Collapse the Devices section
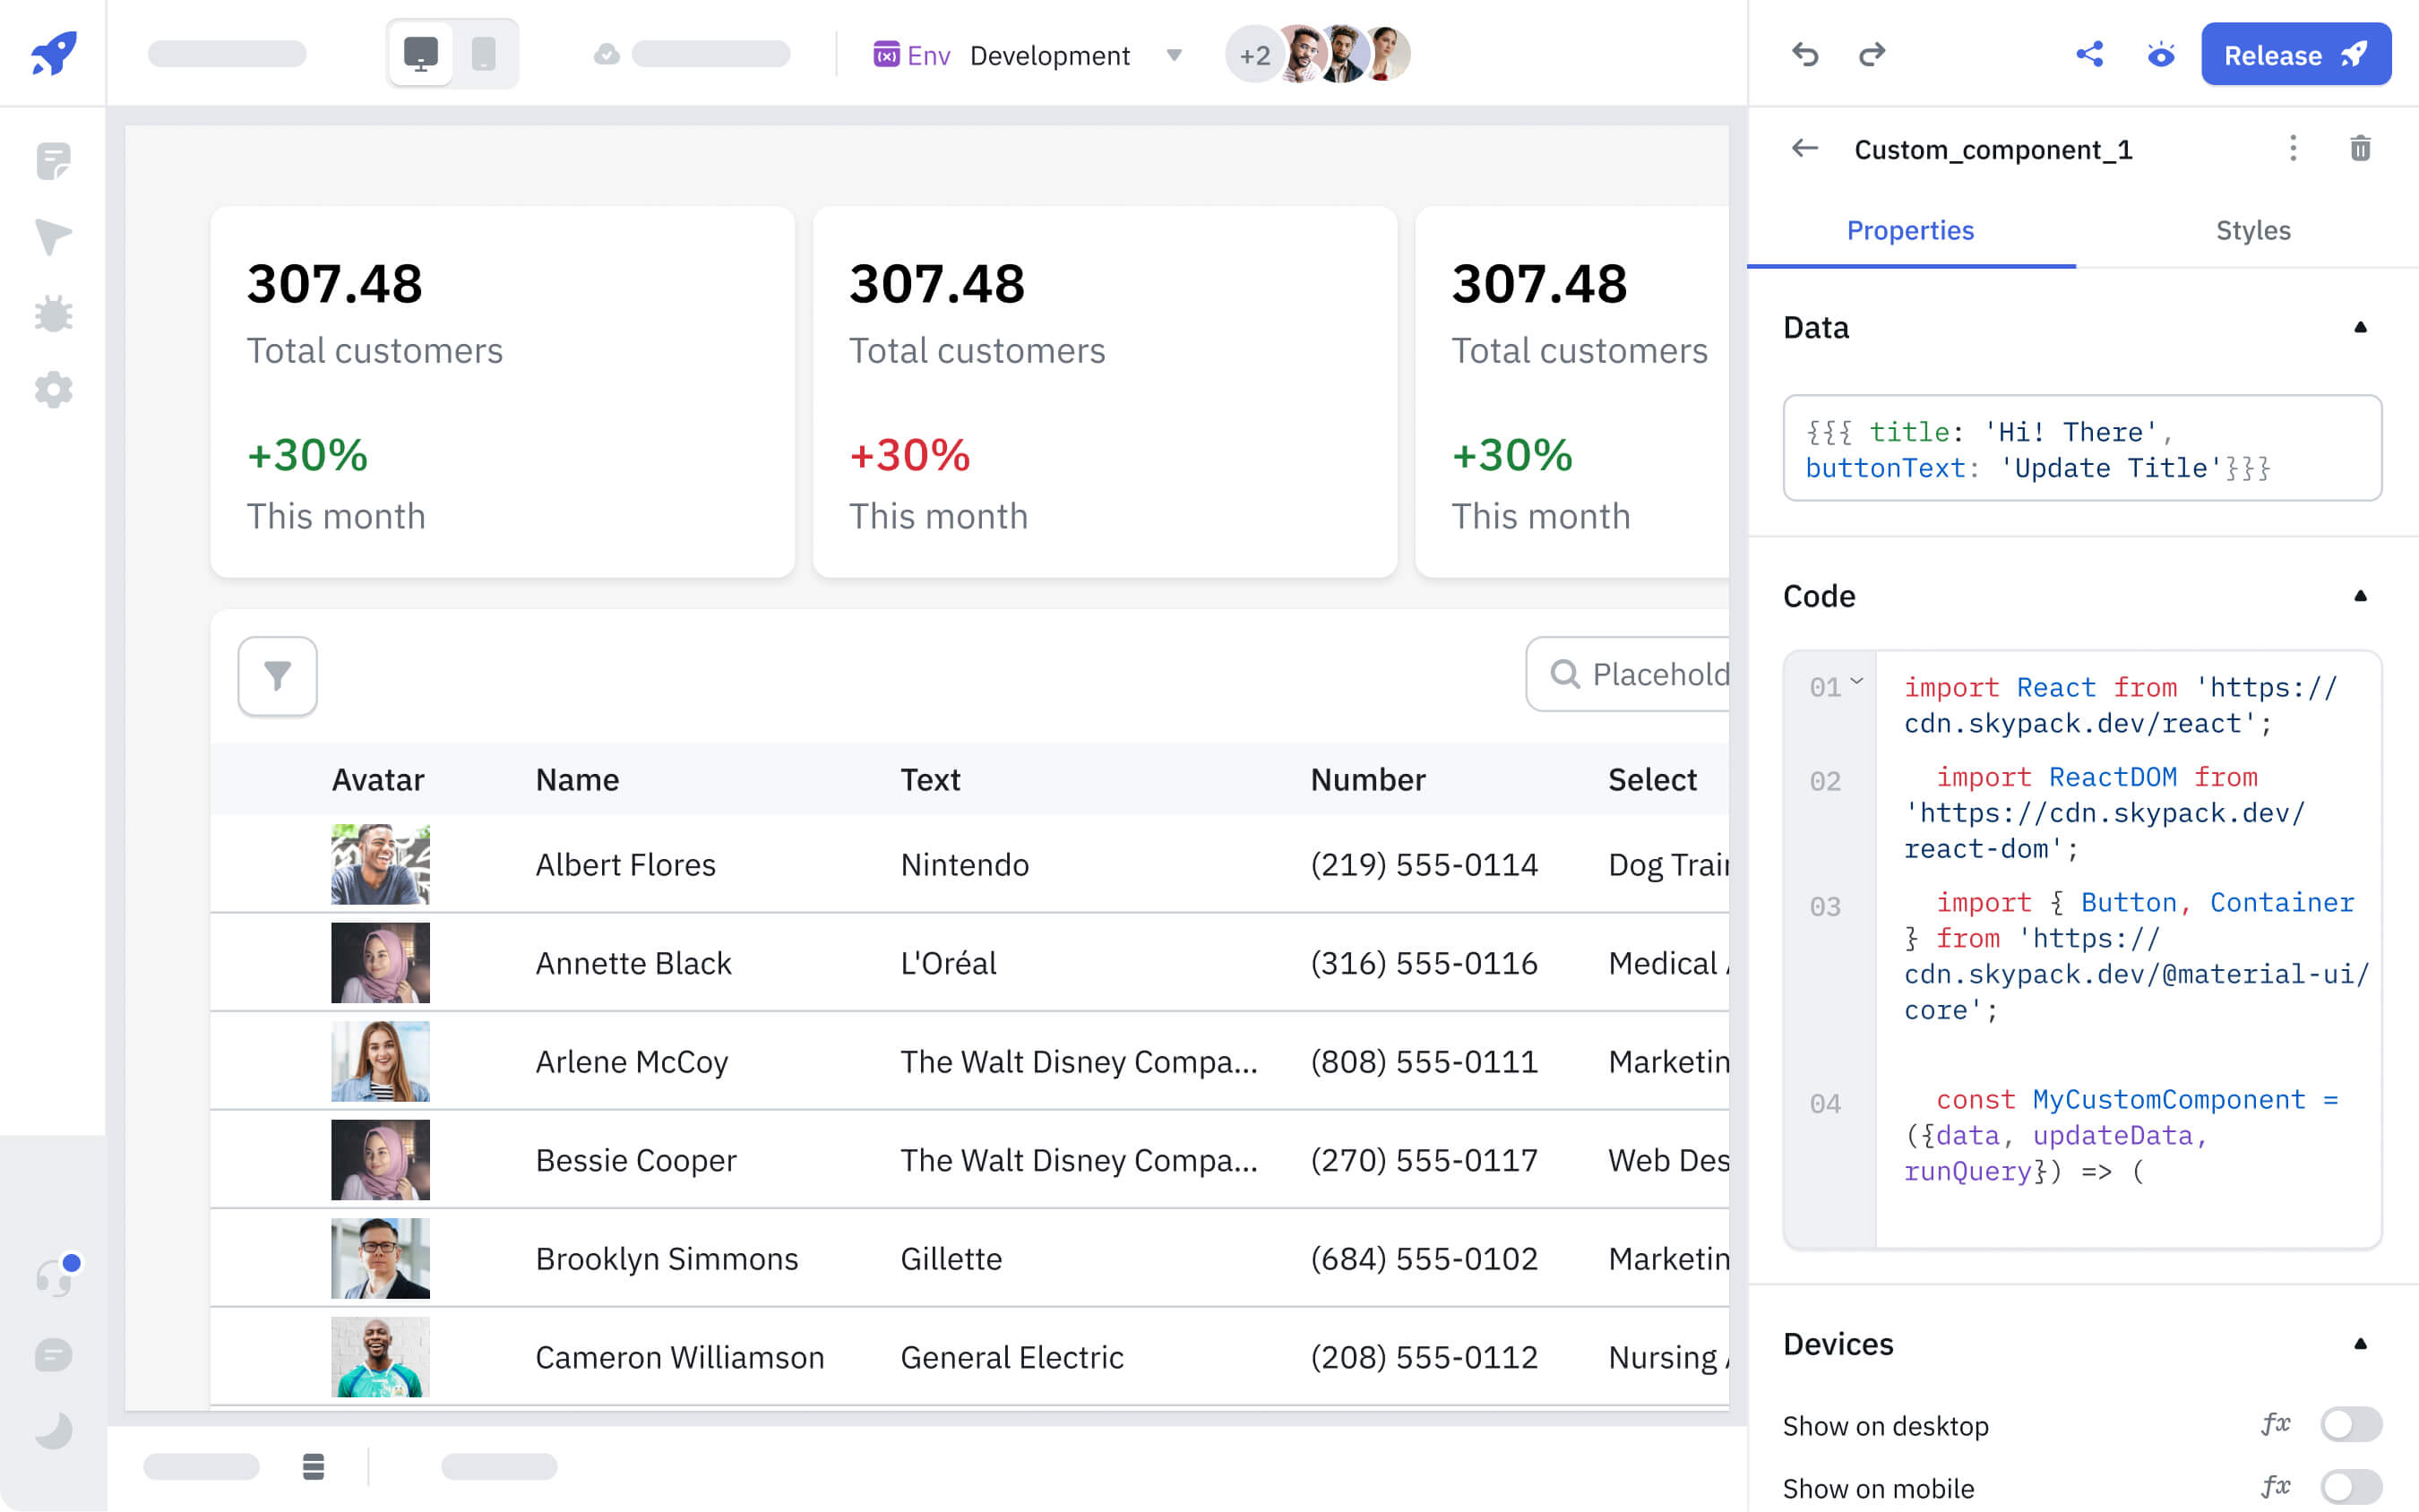This screenshot has height=1512, width=2419. pos(2360,1343)
